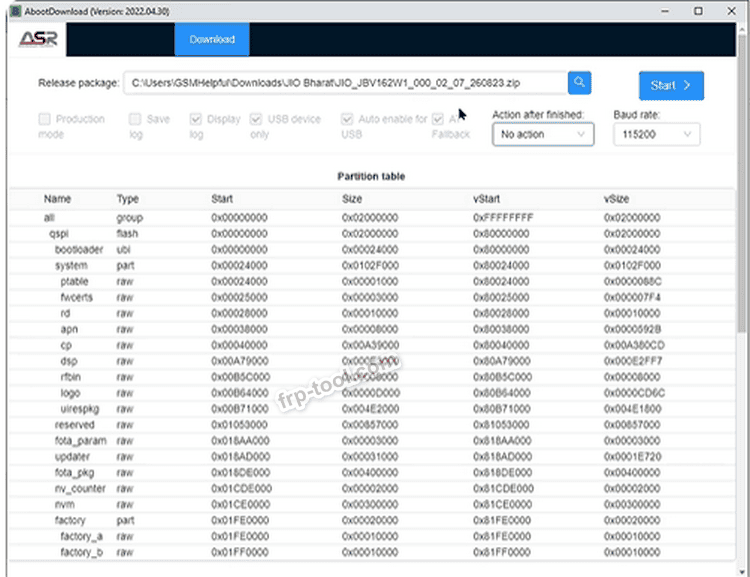
Task: Maximize the AbootDownload window
Action: pyautogui.click(x=698, y=11)
